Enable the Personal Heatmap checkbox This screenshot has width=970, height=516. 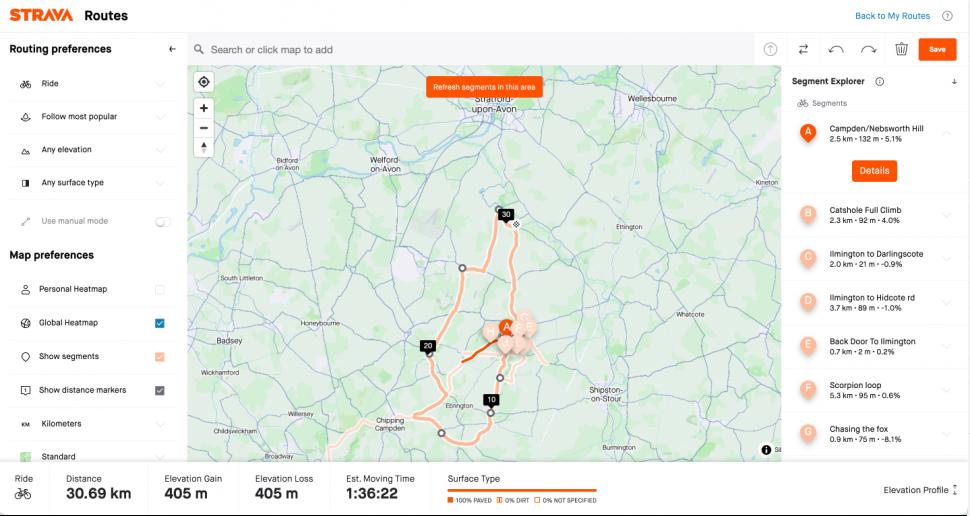[x=160, y=290]
